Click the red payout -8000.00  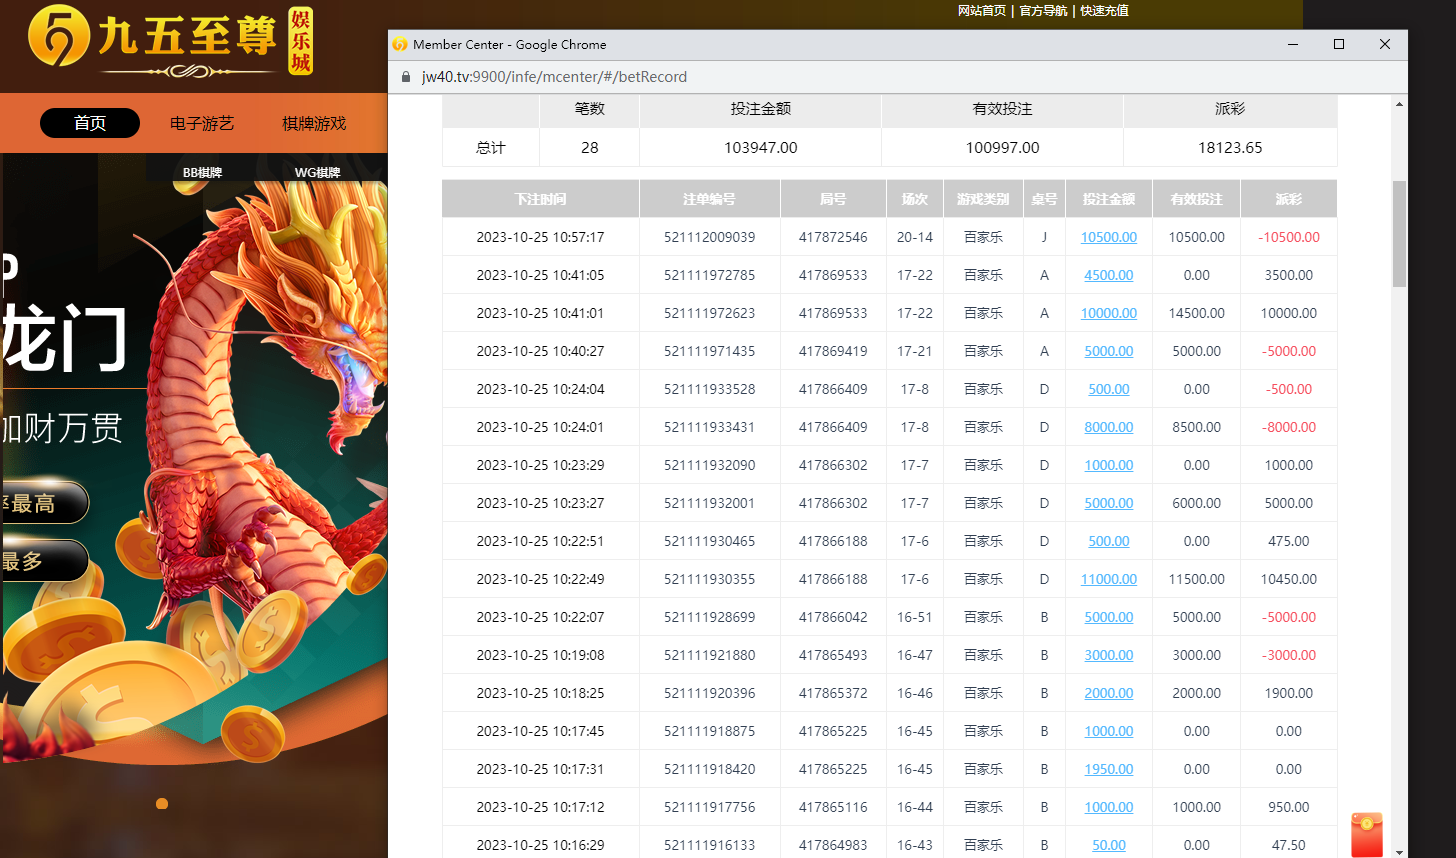point(1289,427)
